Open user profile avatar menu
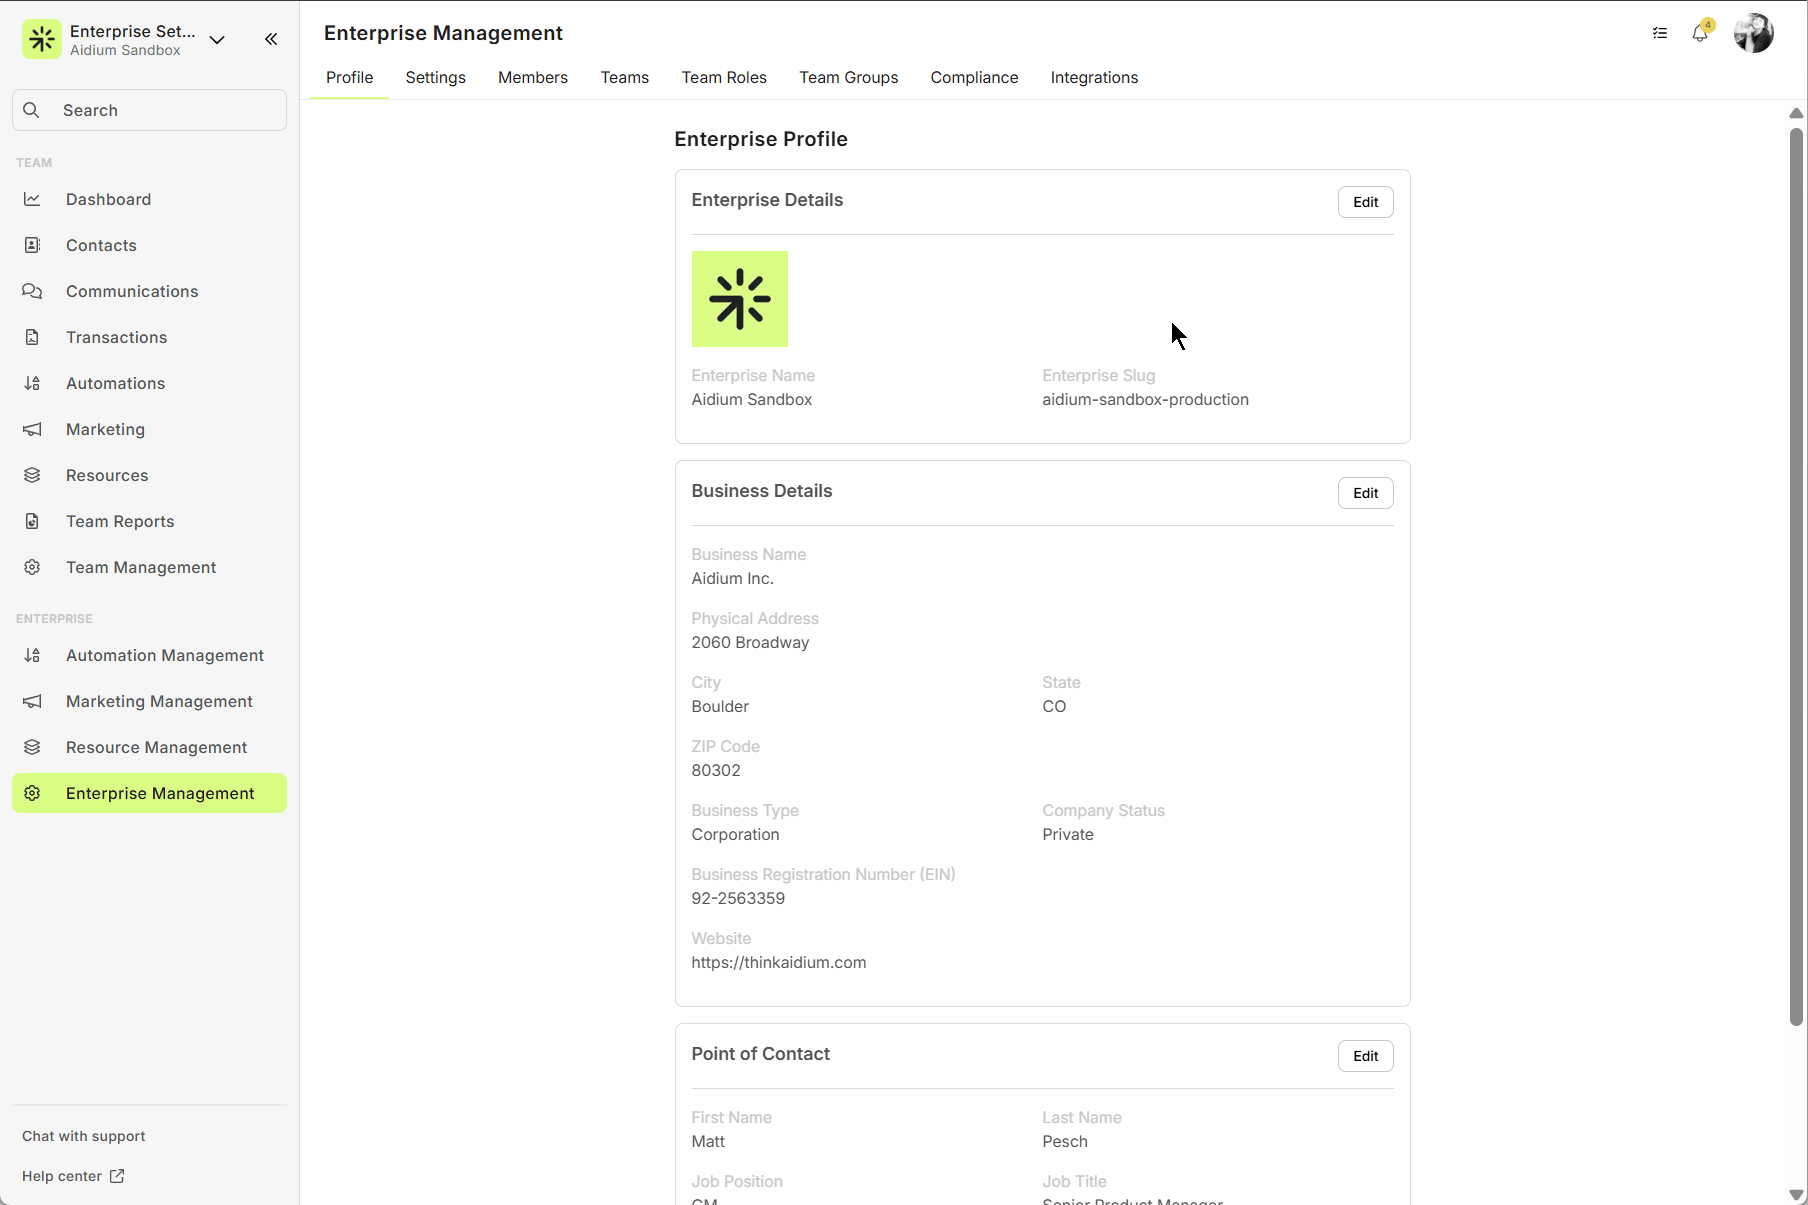The height and width of the screenshot is (1205, 1808). (1753, 33)
